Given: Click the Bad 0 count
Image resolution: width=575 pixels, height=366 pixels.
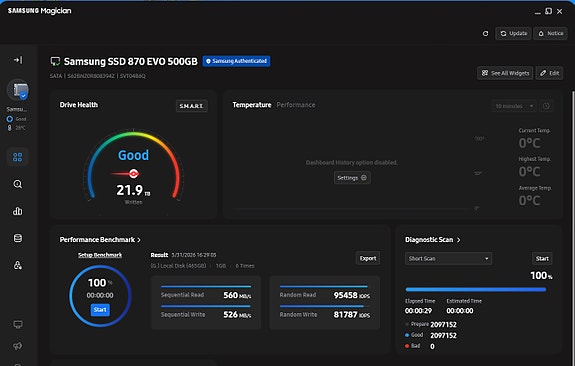Looking at the screenshot, I should coord(432,347).
